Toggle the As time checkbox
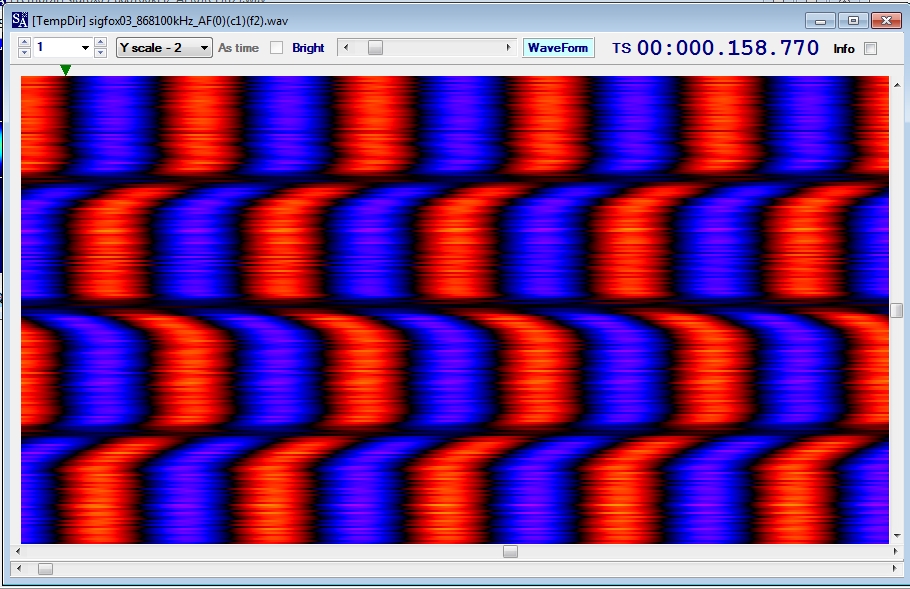Screen dimensions: 910x589 (x=277, y=48)
